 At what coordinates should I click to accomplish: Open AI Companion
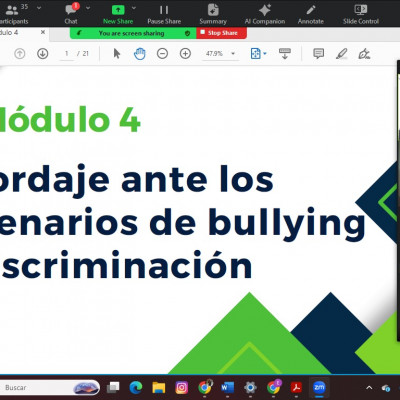[265, 14]
